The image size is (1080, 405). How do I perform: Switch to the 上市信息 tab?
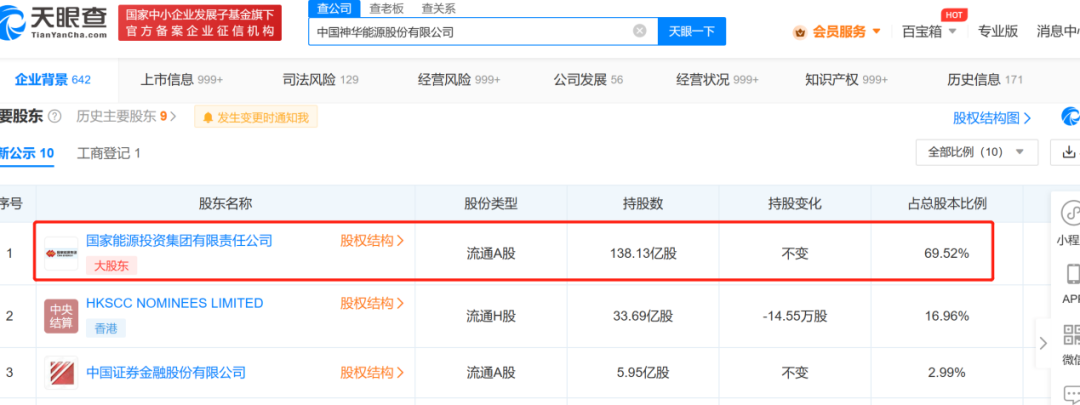(x=181, y=80)
